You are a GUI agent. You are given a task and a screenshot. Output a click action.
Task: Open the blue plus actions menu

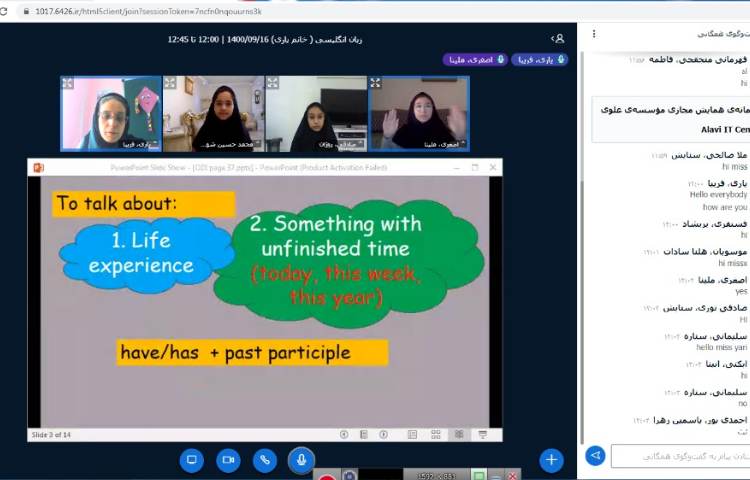coord(551,460)
